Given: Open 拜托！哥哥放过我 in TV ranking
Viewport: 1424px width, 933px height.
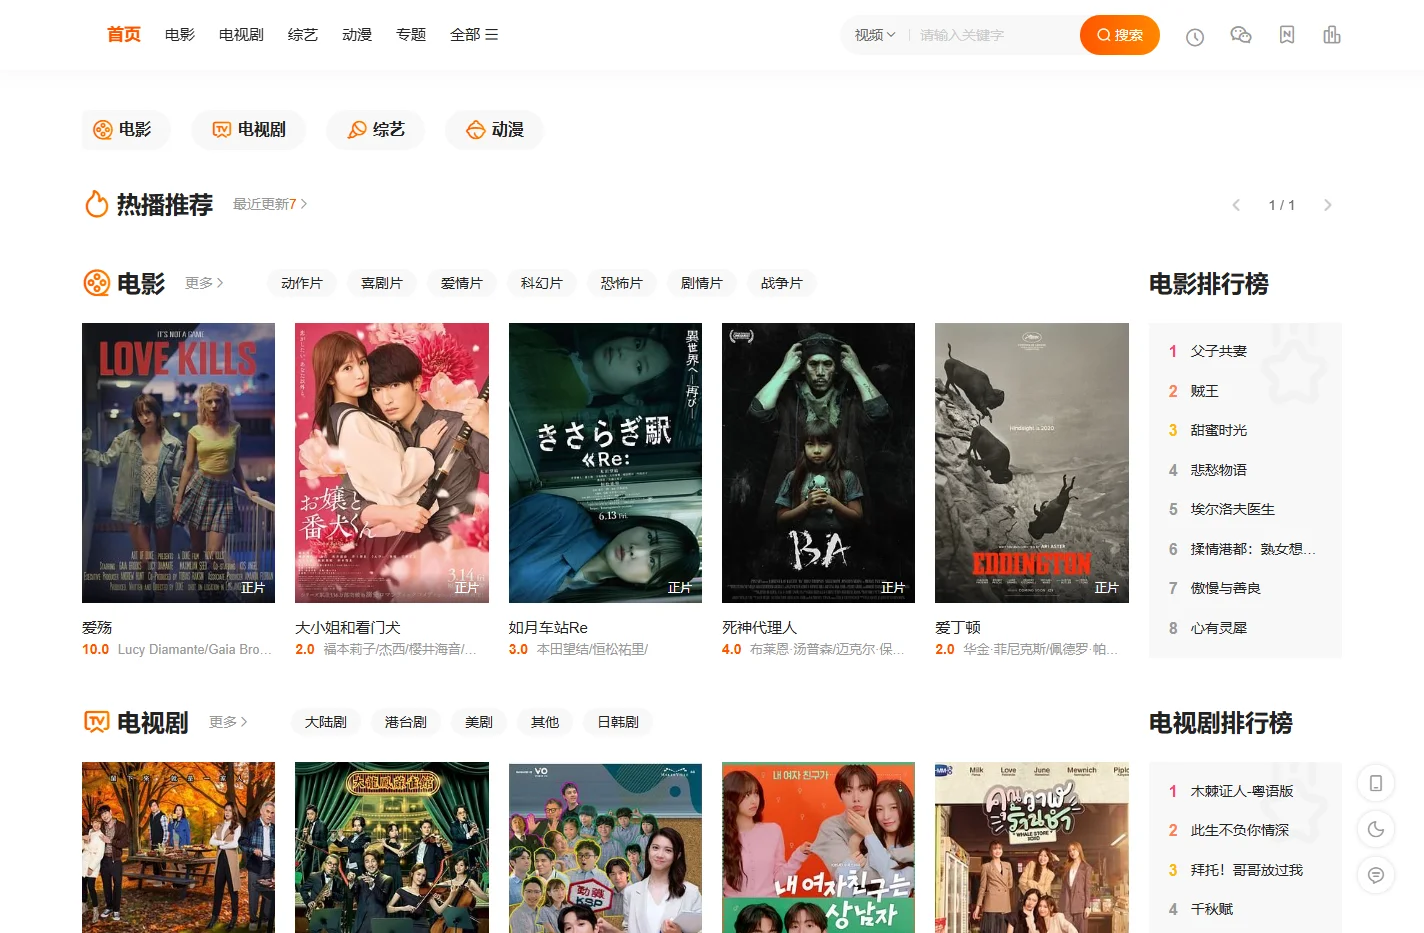Looking at the screenshot, I should tap(1247, 870).
